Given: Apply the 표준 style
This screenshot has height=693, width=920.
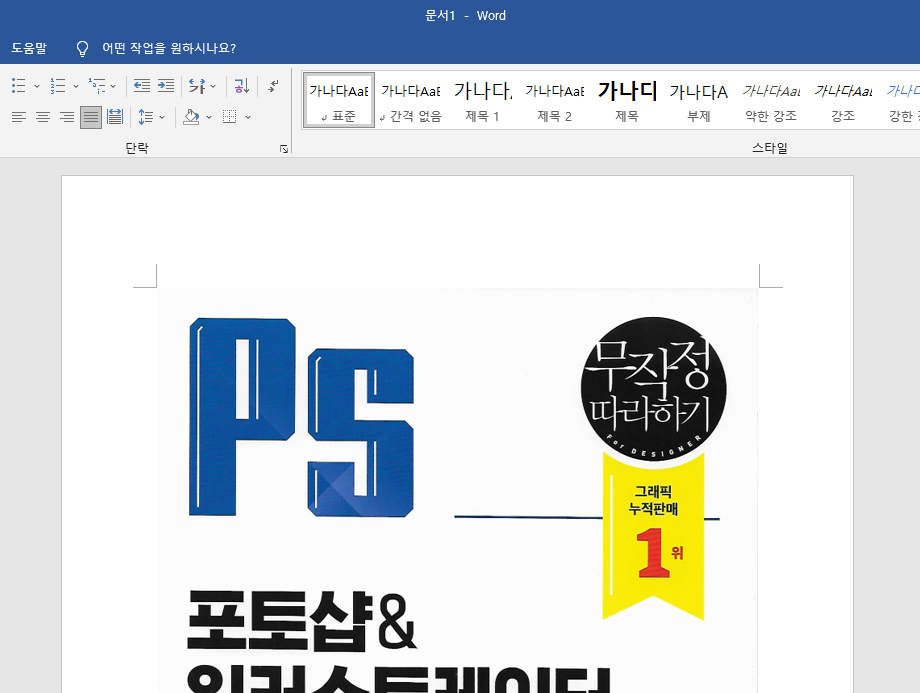Looking at the screenshot, I should [x=339, y=100].
